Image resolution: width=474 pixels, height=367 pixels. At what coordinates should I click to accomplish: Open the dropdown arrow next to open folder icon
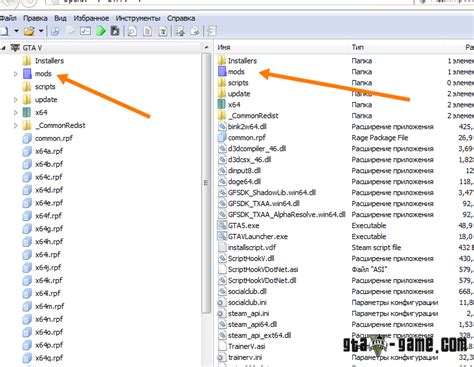41,31
